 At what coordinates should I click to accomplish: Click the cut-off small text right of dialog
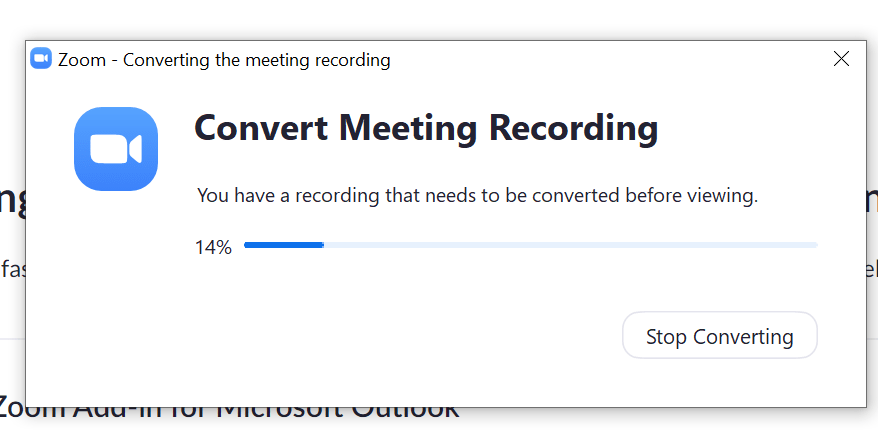871,268
